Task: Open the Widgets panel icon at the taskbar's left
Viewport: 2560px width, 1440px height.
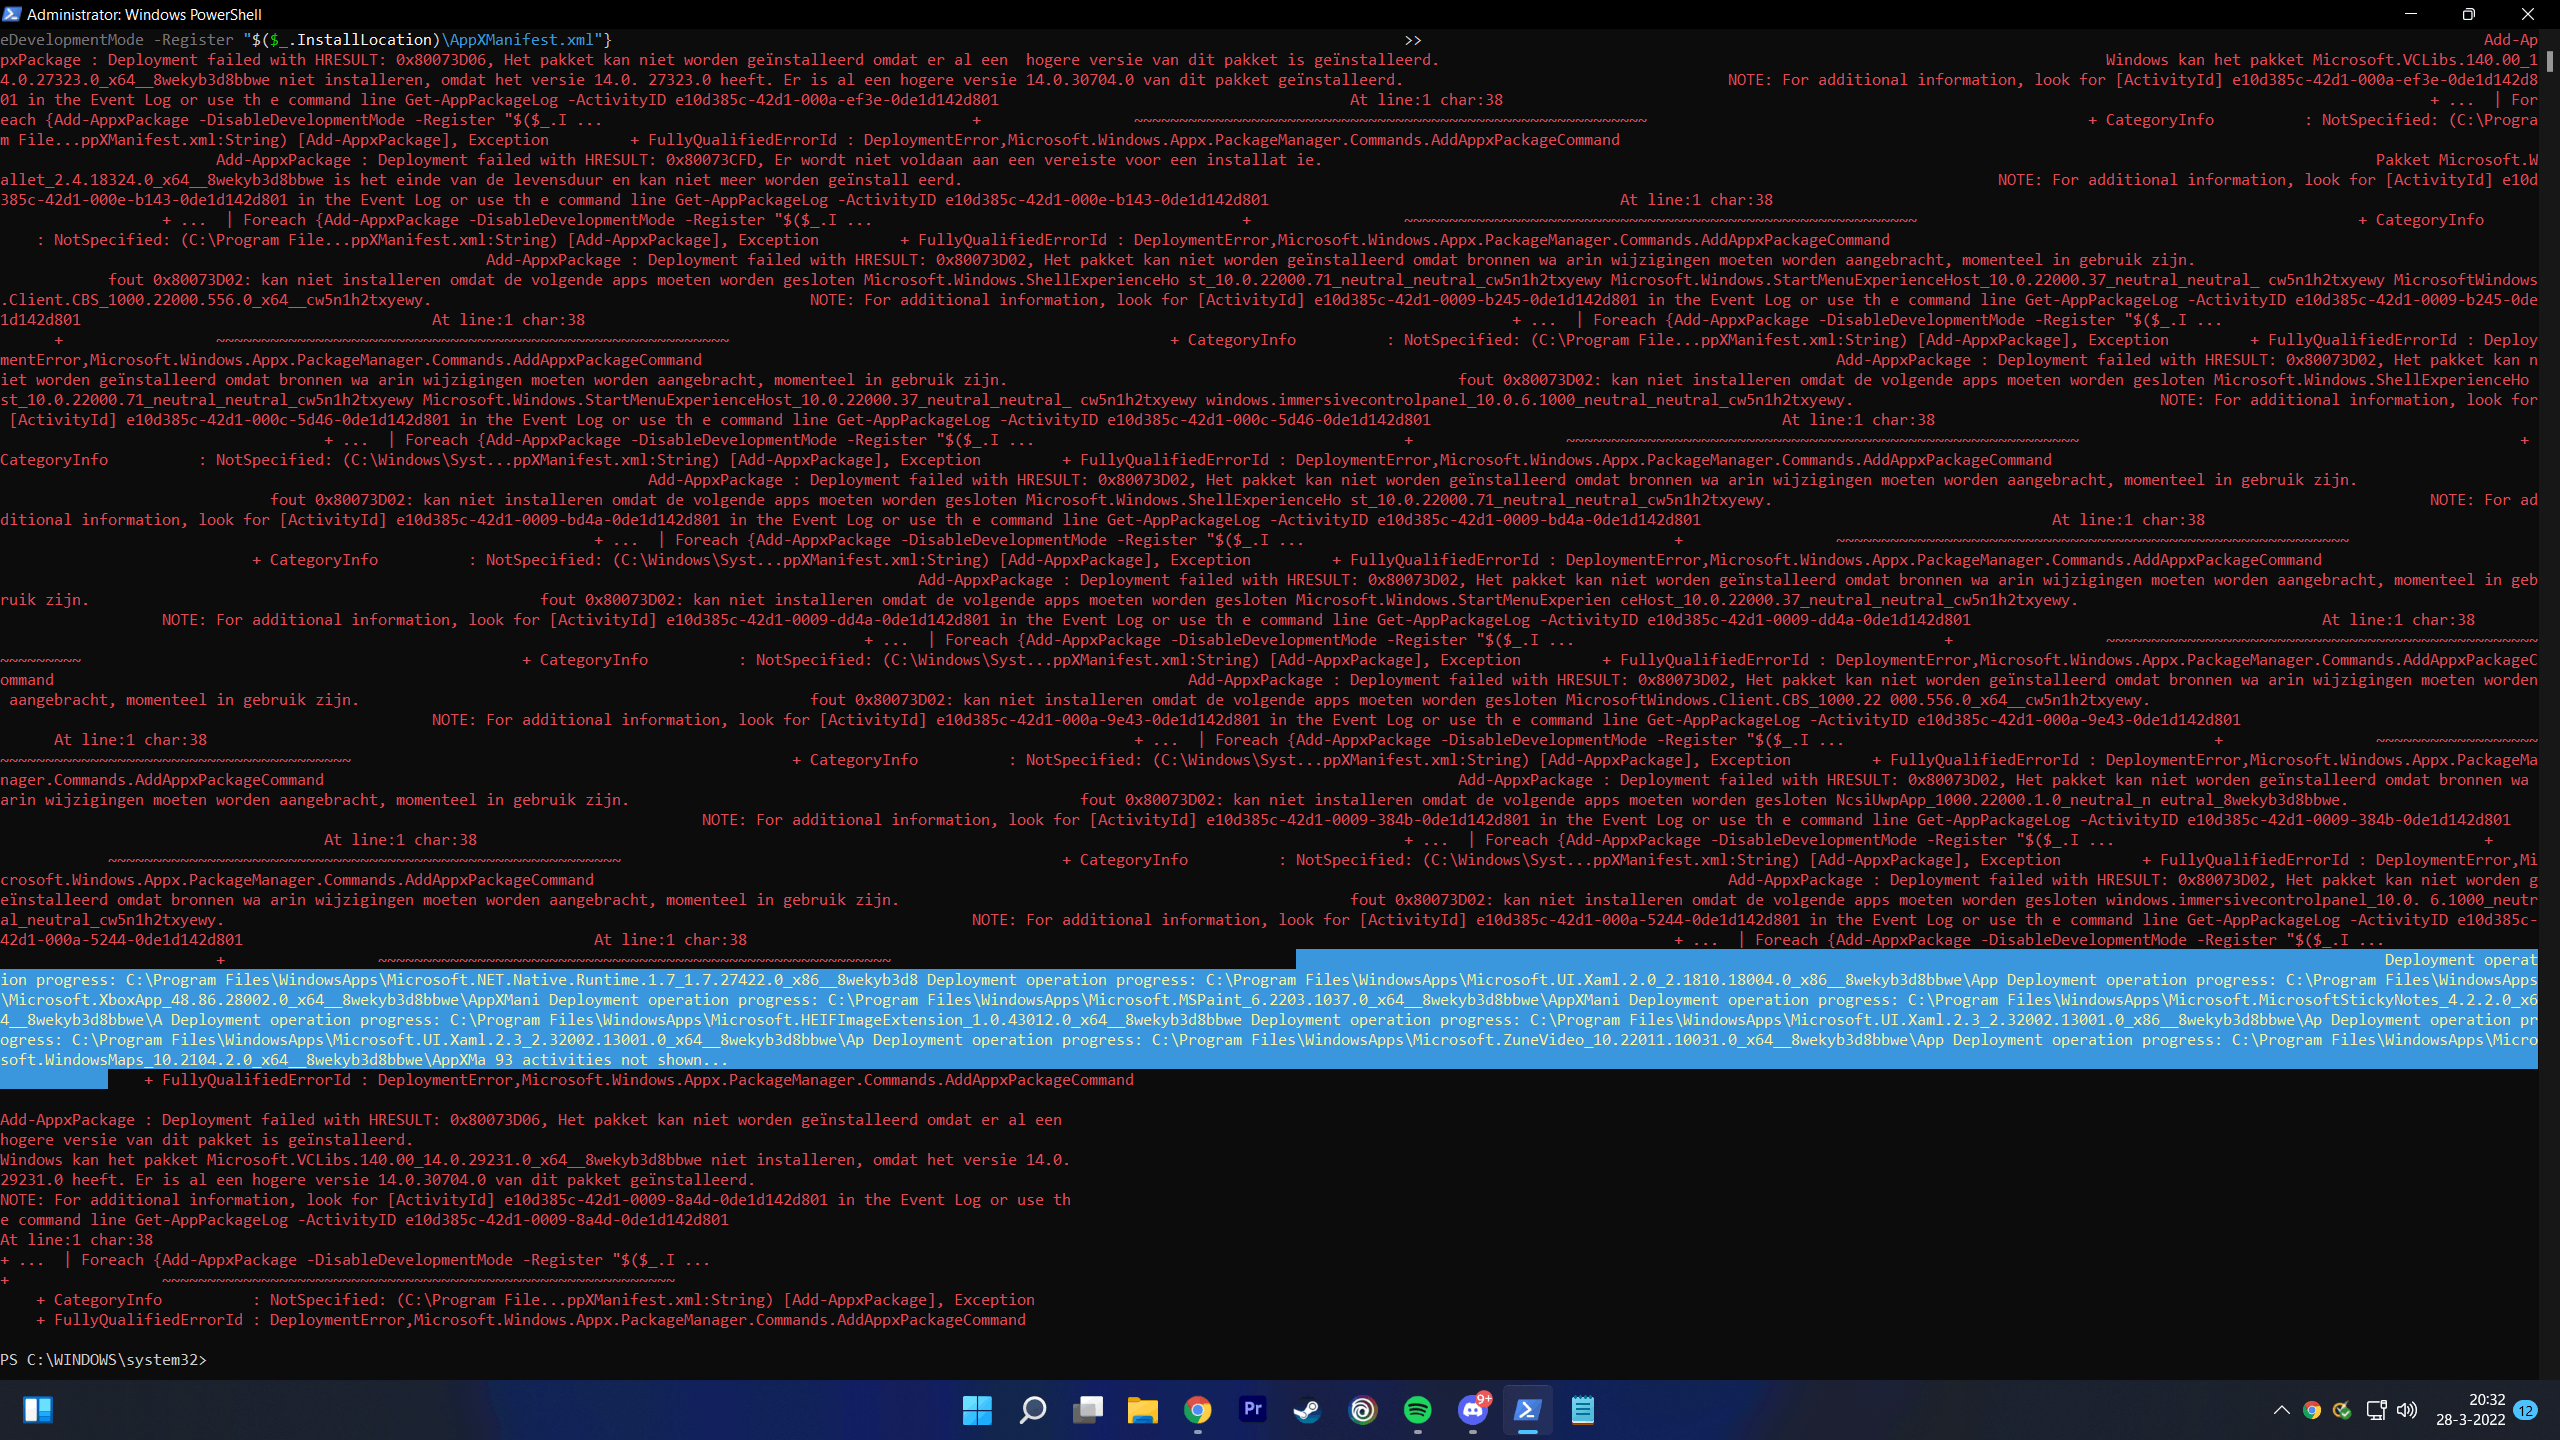Action: 38,1410
